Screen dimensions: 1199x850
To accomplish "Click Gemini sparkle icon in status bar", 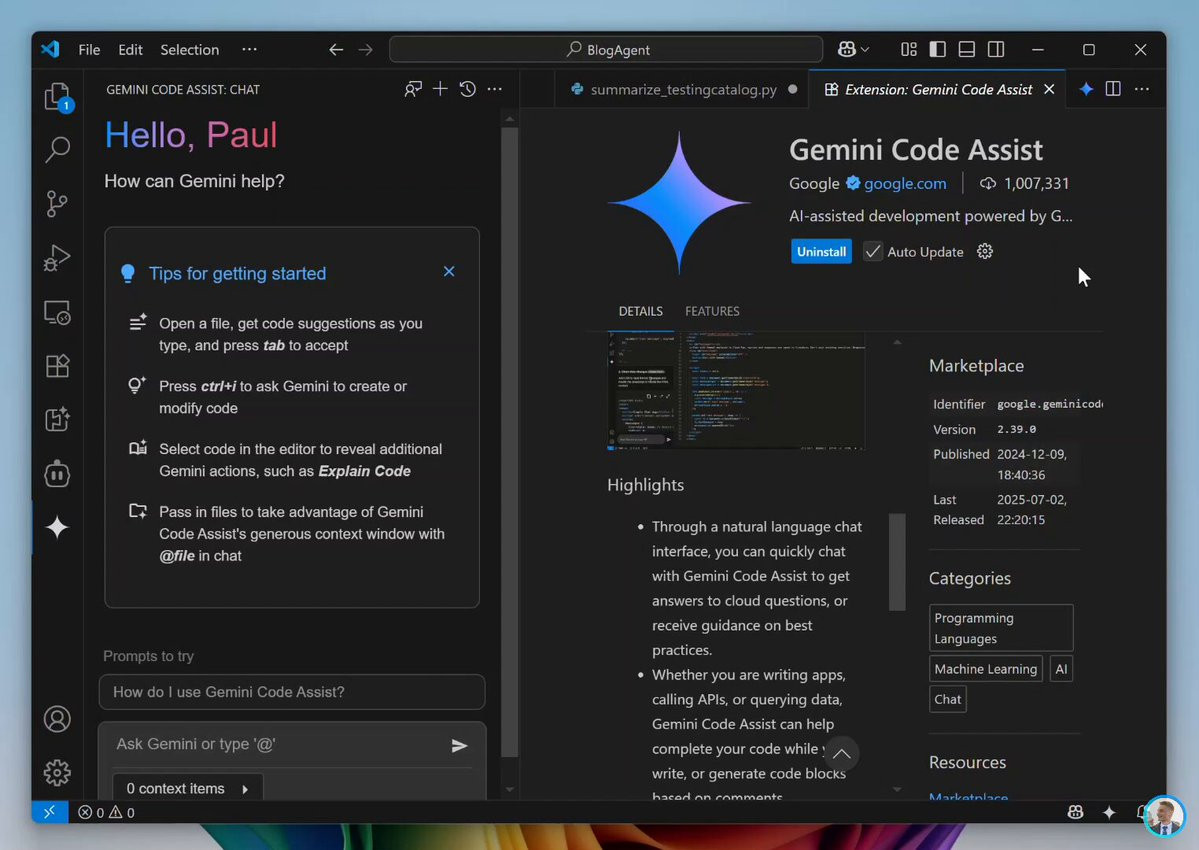I will pos(1109,813).
